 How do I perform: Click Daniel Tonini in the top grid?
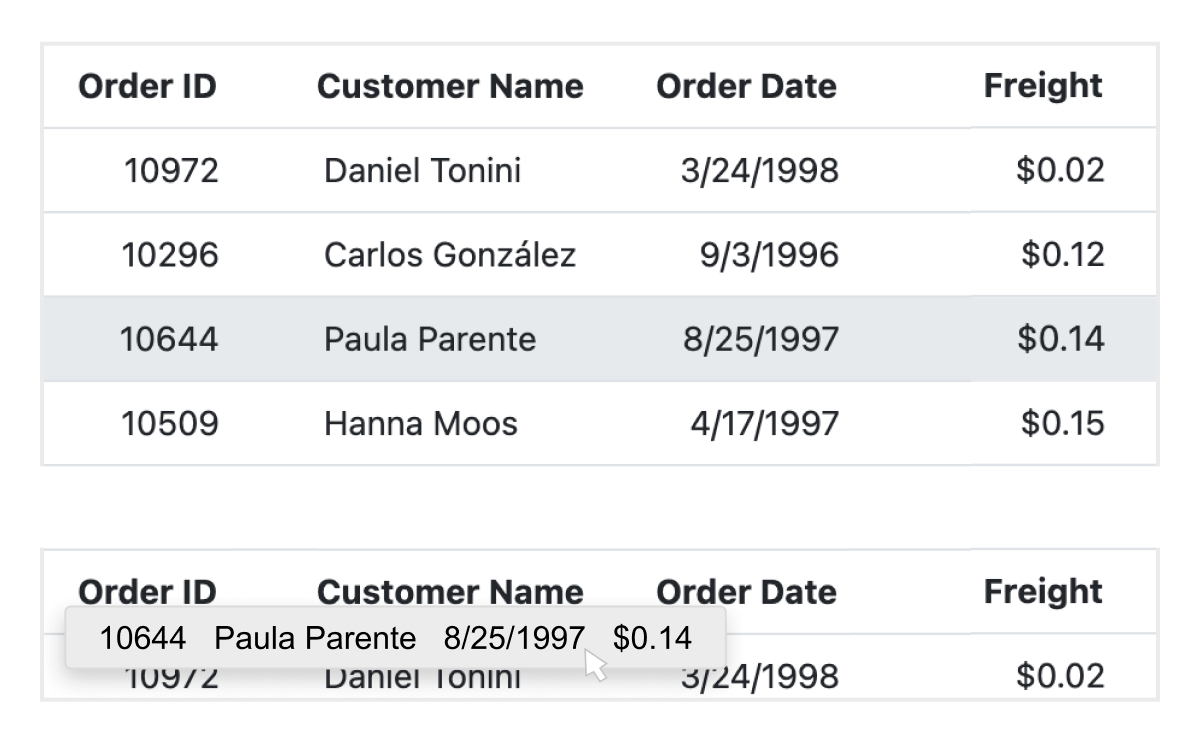422,171
